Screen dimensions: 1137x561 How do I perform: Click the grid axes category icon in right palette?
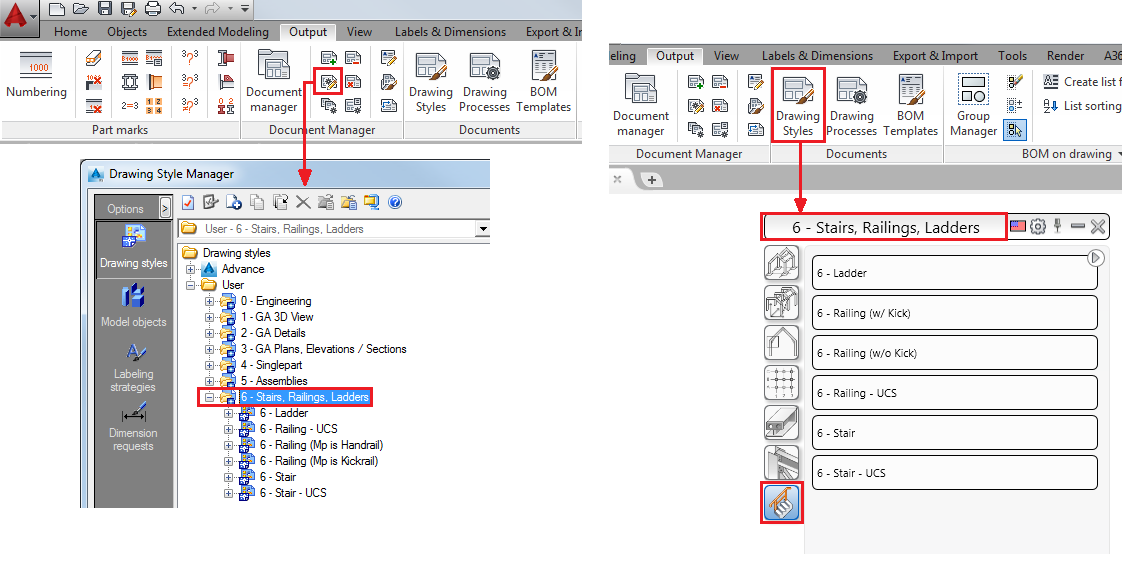tap(782, 383)
